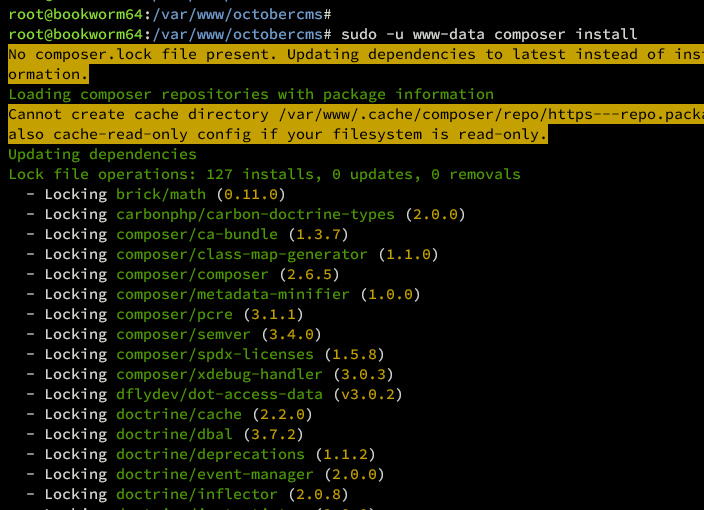704x510 pixels.
Task: Click the 'Updating dependencies' line
Action: click(x=102, y=154)
